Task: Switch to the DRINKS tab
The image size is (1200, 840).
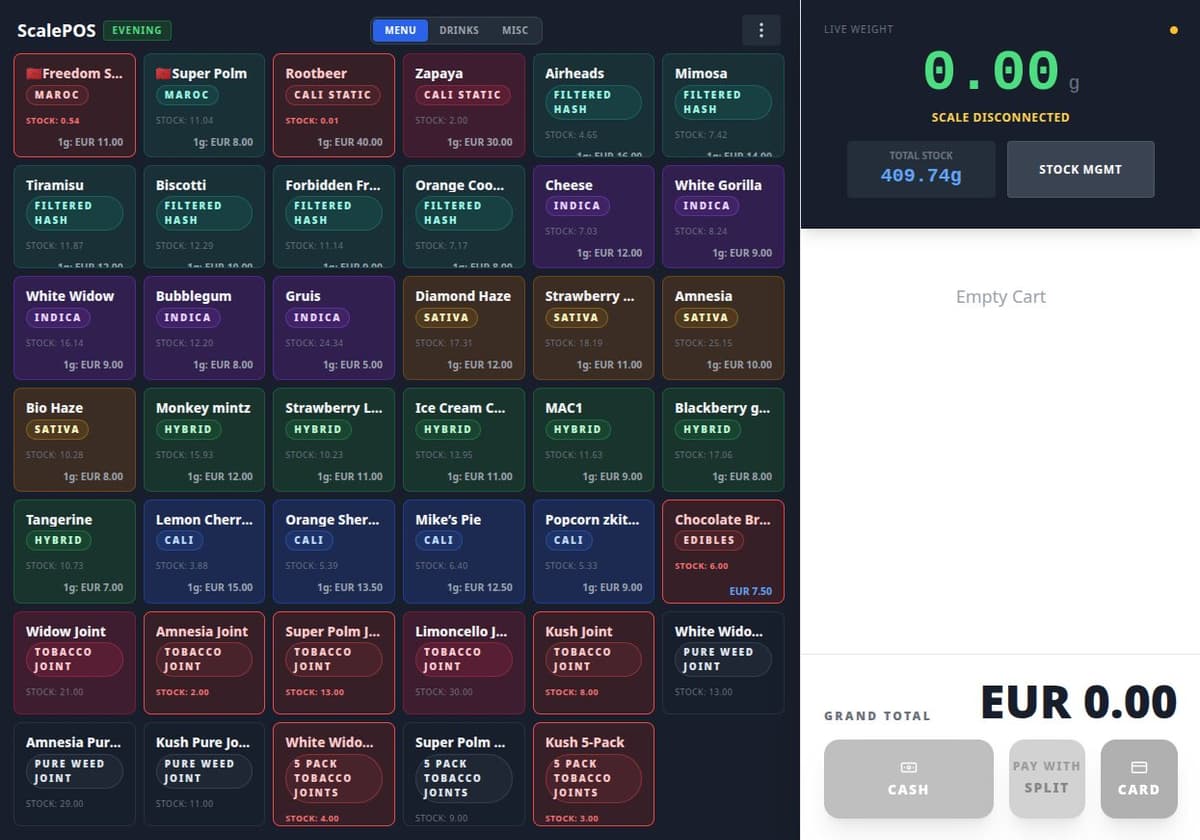Action: coord(459,30)
